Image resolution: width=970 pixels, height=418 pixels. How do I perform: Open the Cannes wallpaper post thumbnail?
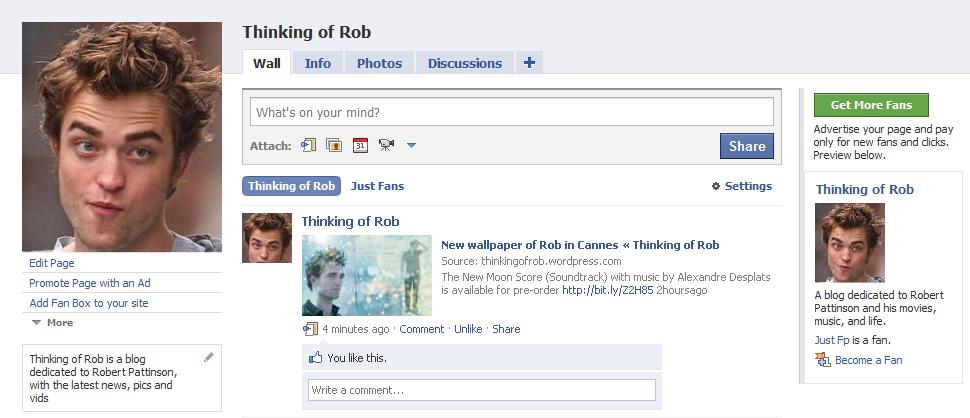click(367, 275)
